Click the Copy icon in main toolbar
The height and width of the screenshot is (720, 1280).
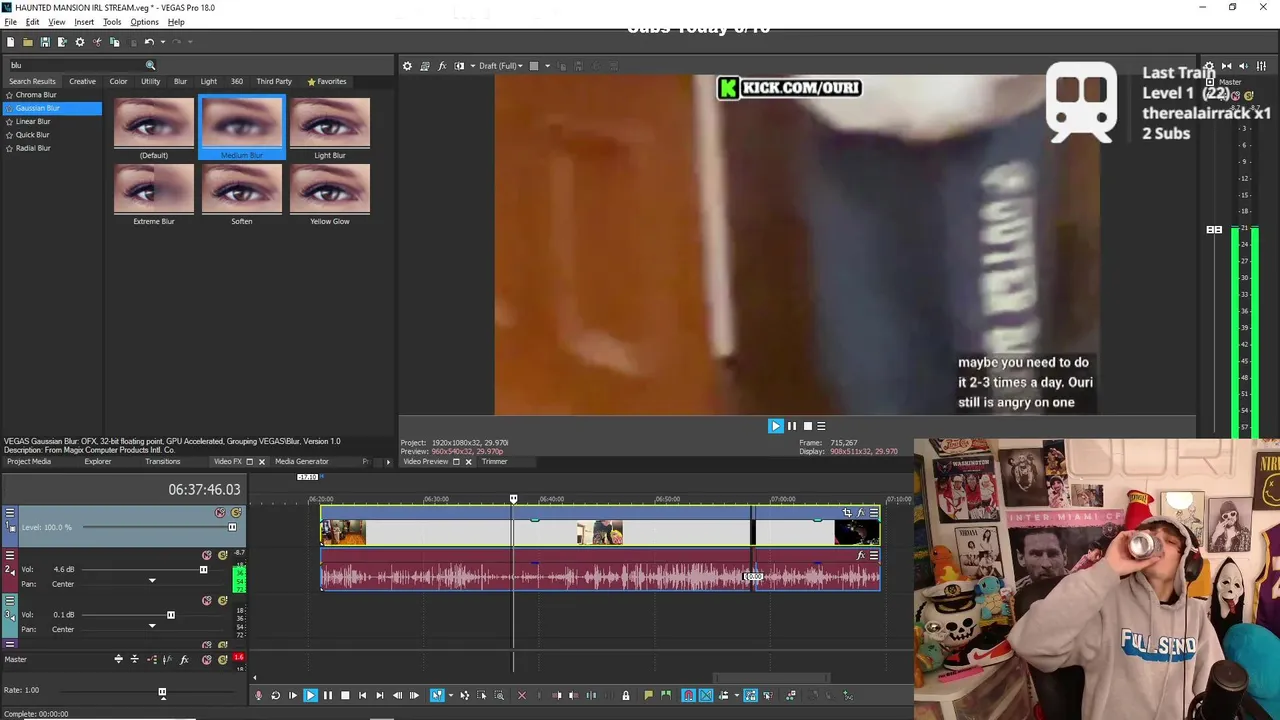(114, 42)
